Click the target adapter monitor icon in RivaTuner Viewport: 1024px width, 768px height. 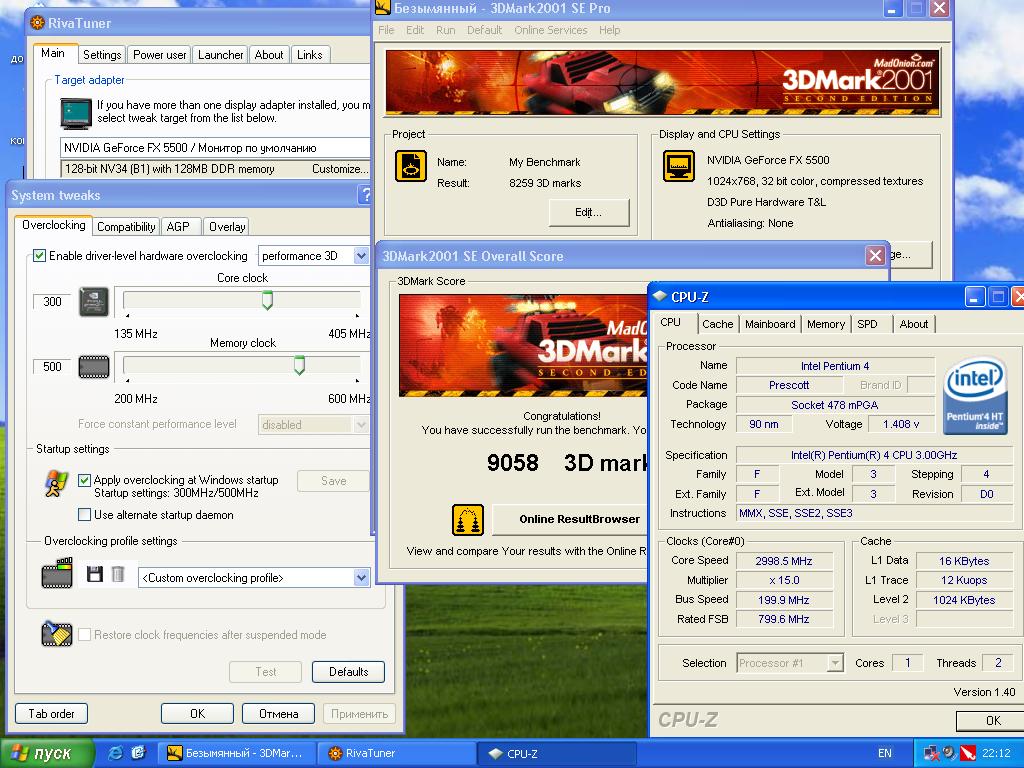pyautogui.click(x=76, y=113)
